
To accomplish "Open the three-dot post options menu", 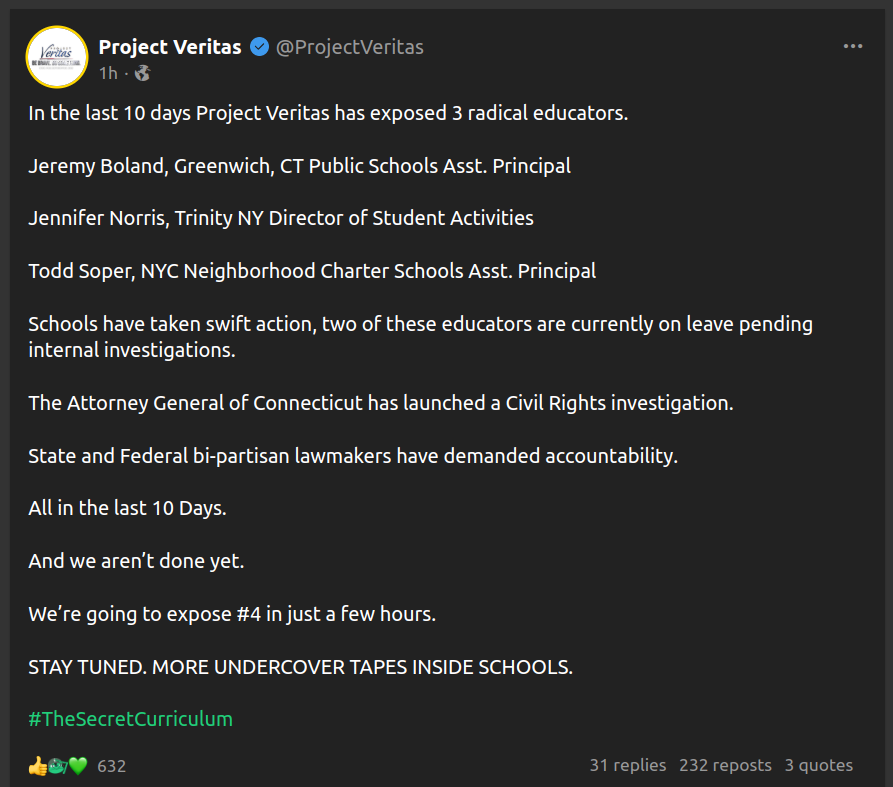I will pos(852,46).
